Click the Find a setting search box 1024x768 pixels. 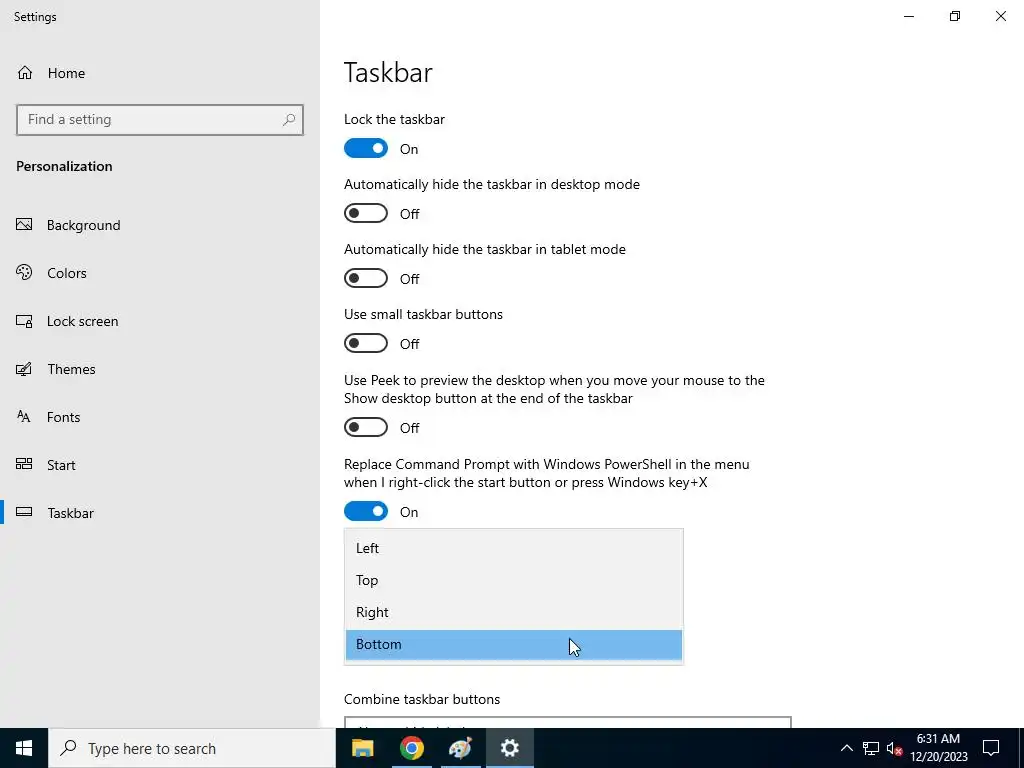160,120
